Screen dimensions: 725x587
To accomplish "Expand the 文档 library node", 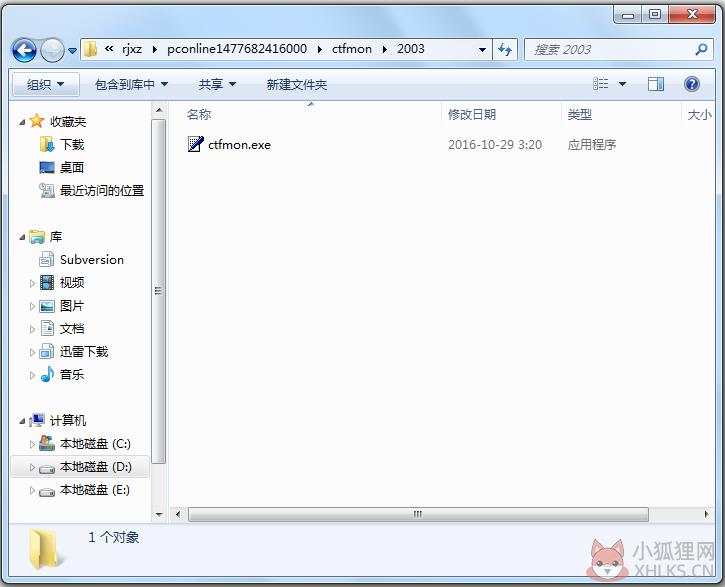I will click(x=32, y=329).
